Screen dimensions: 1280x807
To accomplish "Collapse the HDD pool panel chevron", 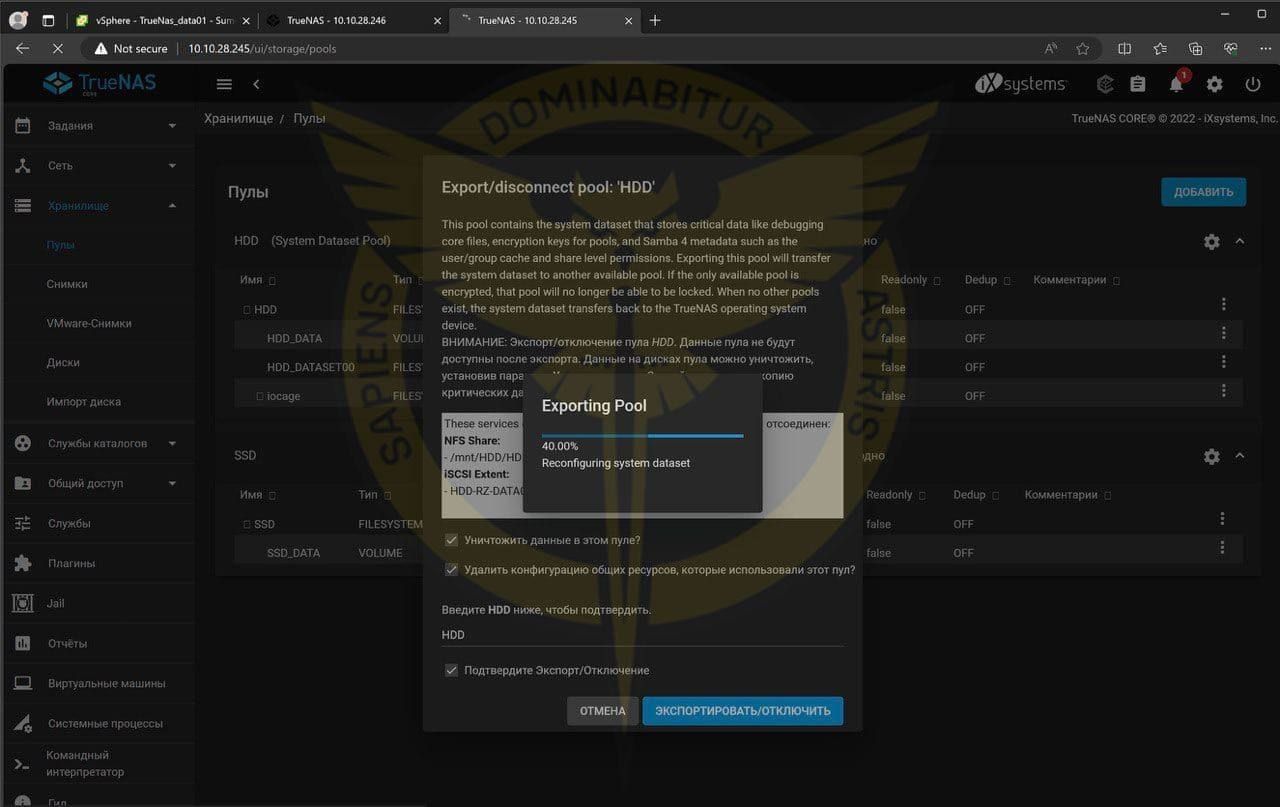I will coord(1240,242).
